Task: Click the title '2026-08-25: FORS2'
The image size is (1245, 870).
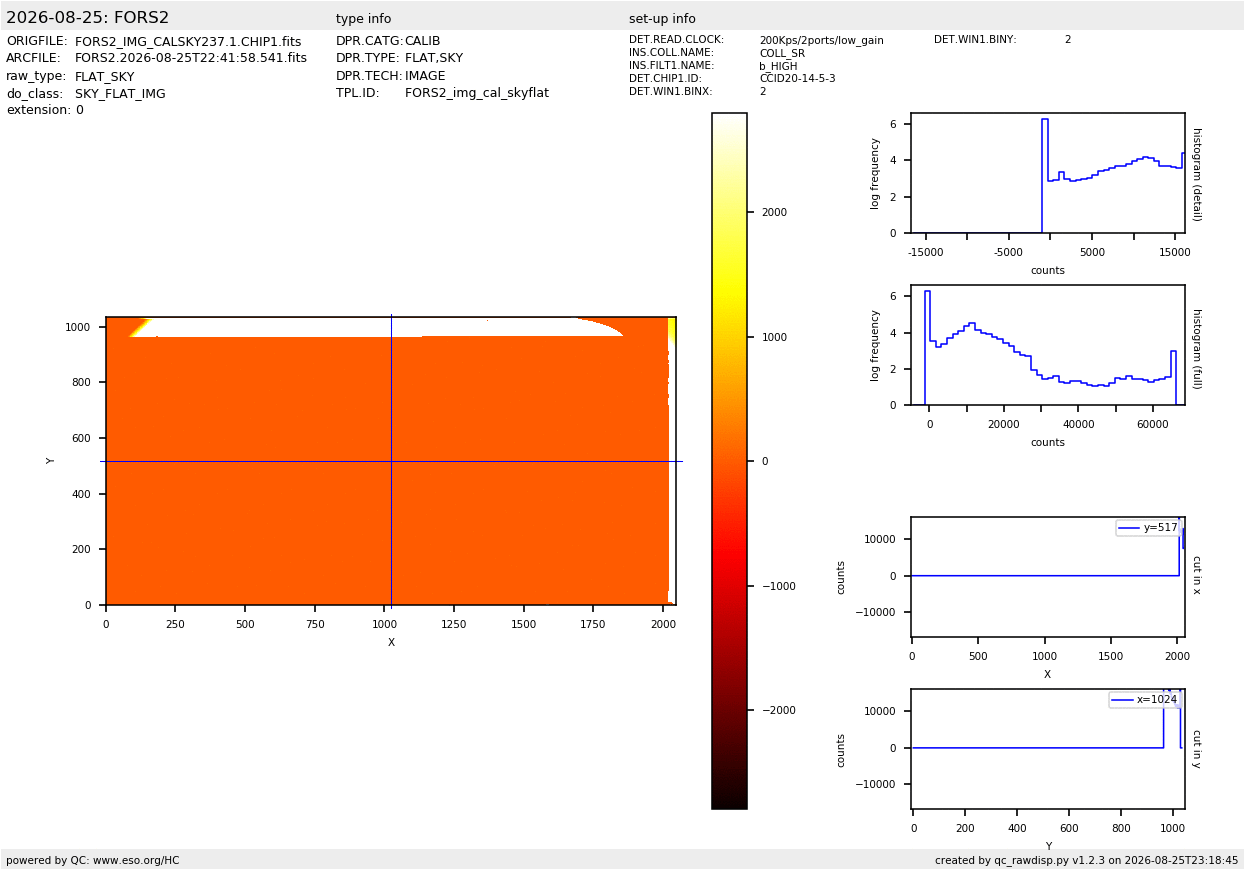Action: pos(88,18)
